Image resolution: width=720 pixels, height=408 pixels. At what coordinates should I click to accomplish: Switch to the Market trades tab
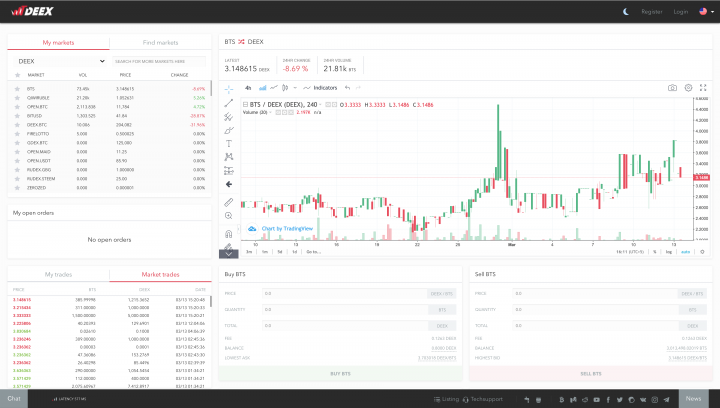tap(160, 274)
